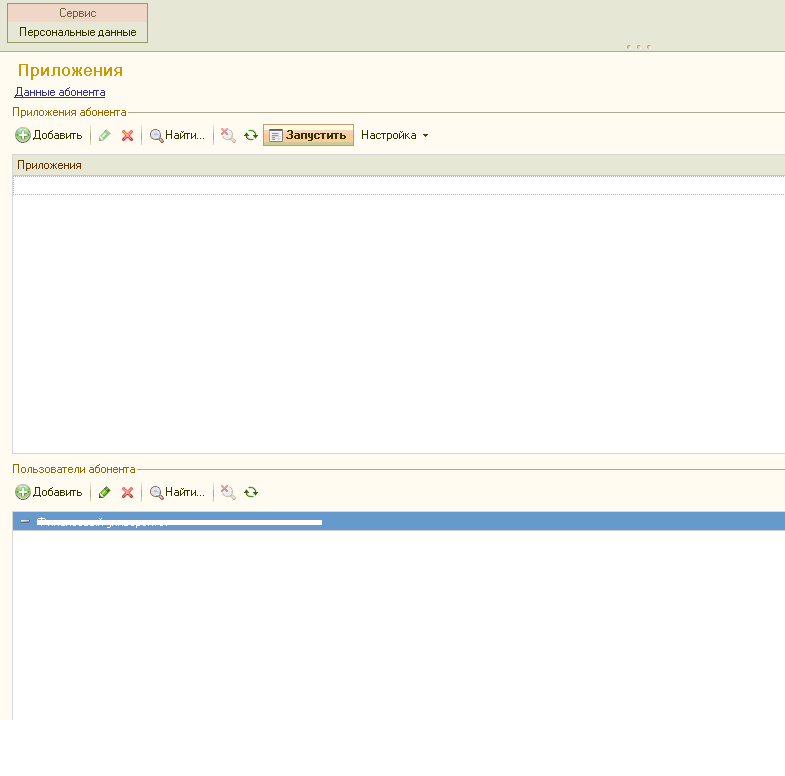785x776 pixels.
Task: Open Персональные данные menu item
Action: tap(78, 32)
